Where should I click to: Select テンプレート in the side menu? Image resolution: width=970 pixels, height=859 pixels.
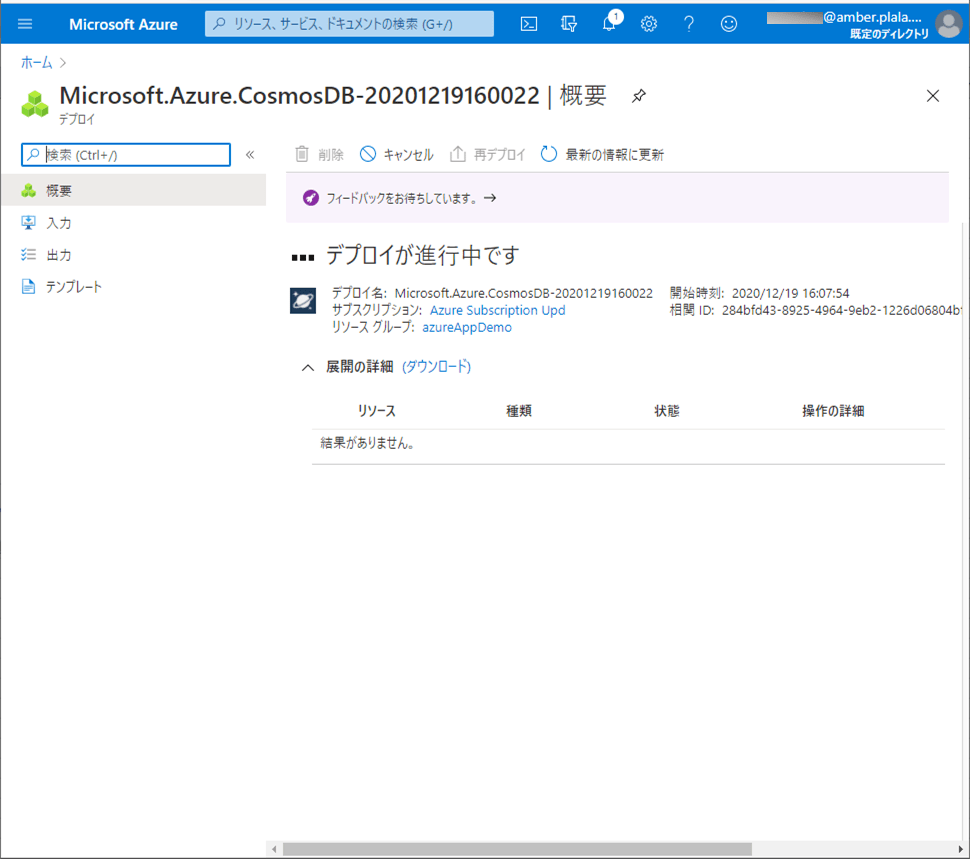[134, 287]
